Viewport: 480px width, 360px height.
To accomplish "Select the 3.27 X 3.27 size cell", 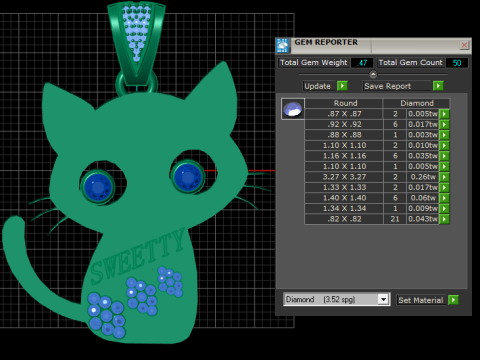I will pyautogui.click(x=344, y=177).
